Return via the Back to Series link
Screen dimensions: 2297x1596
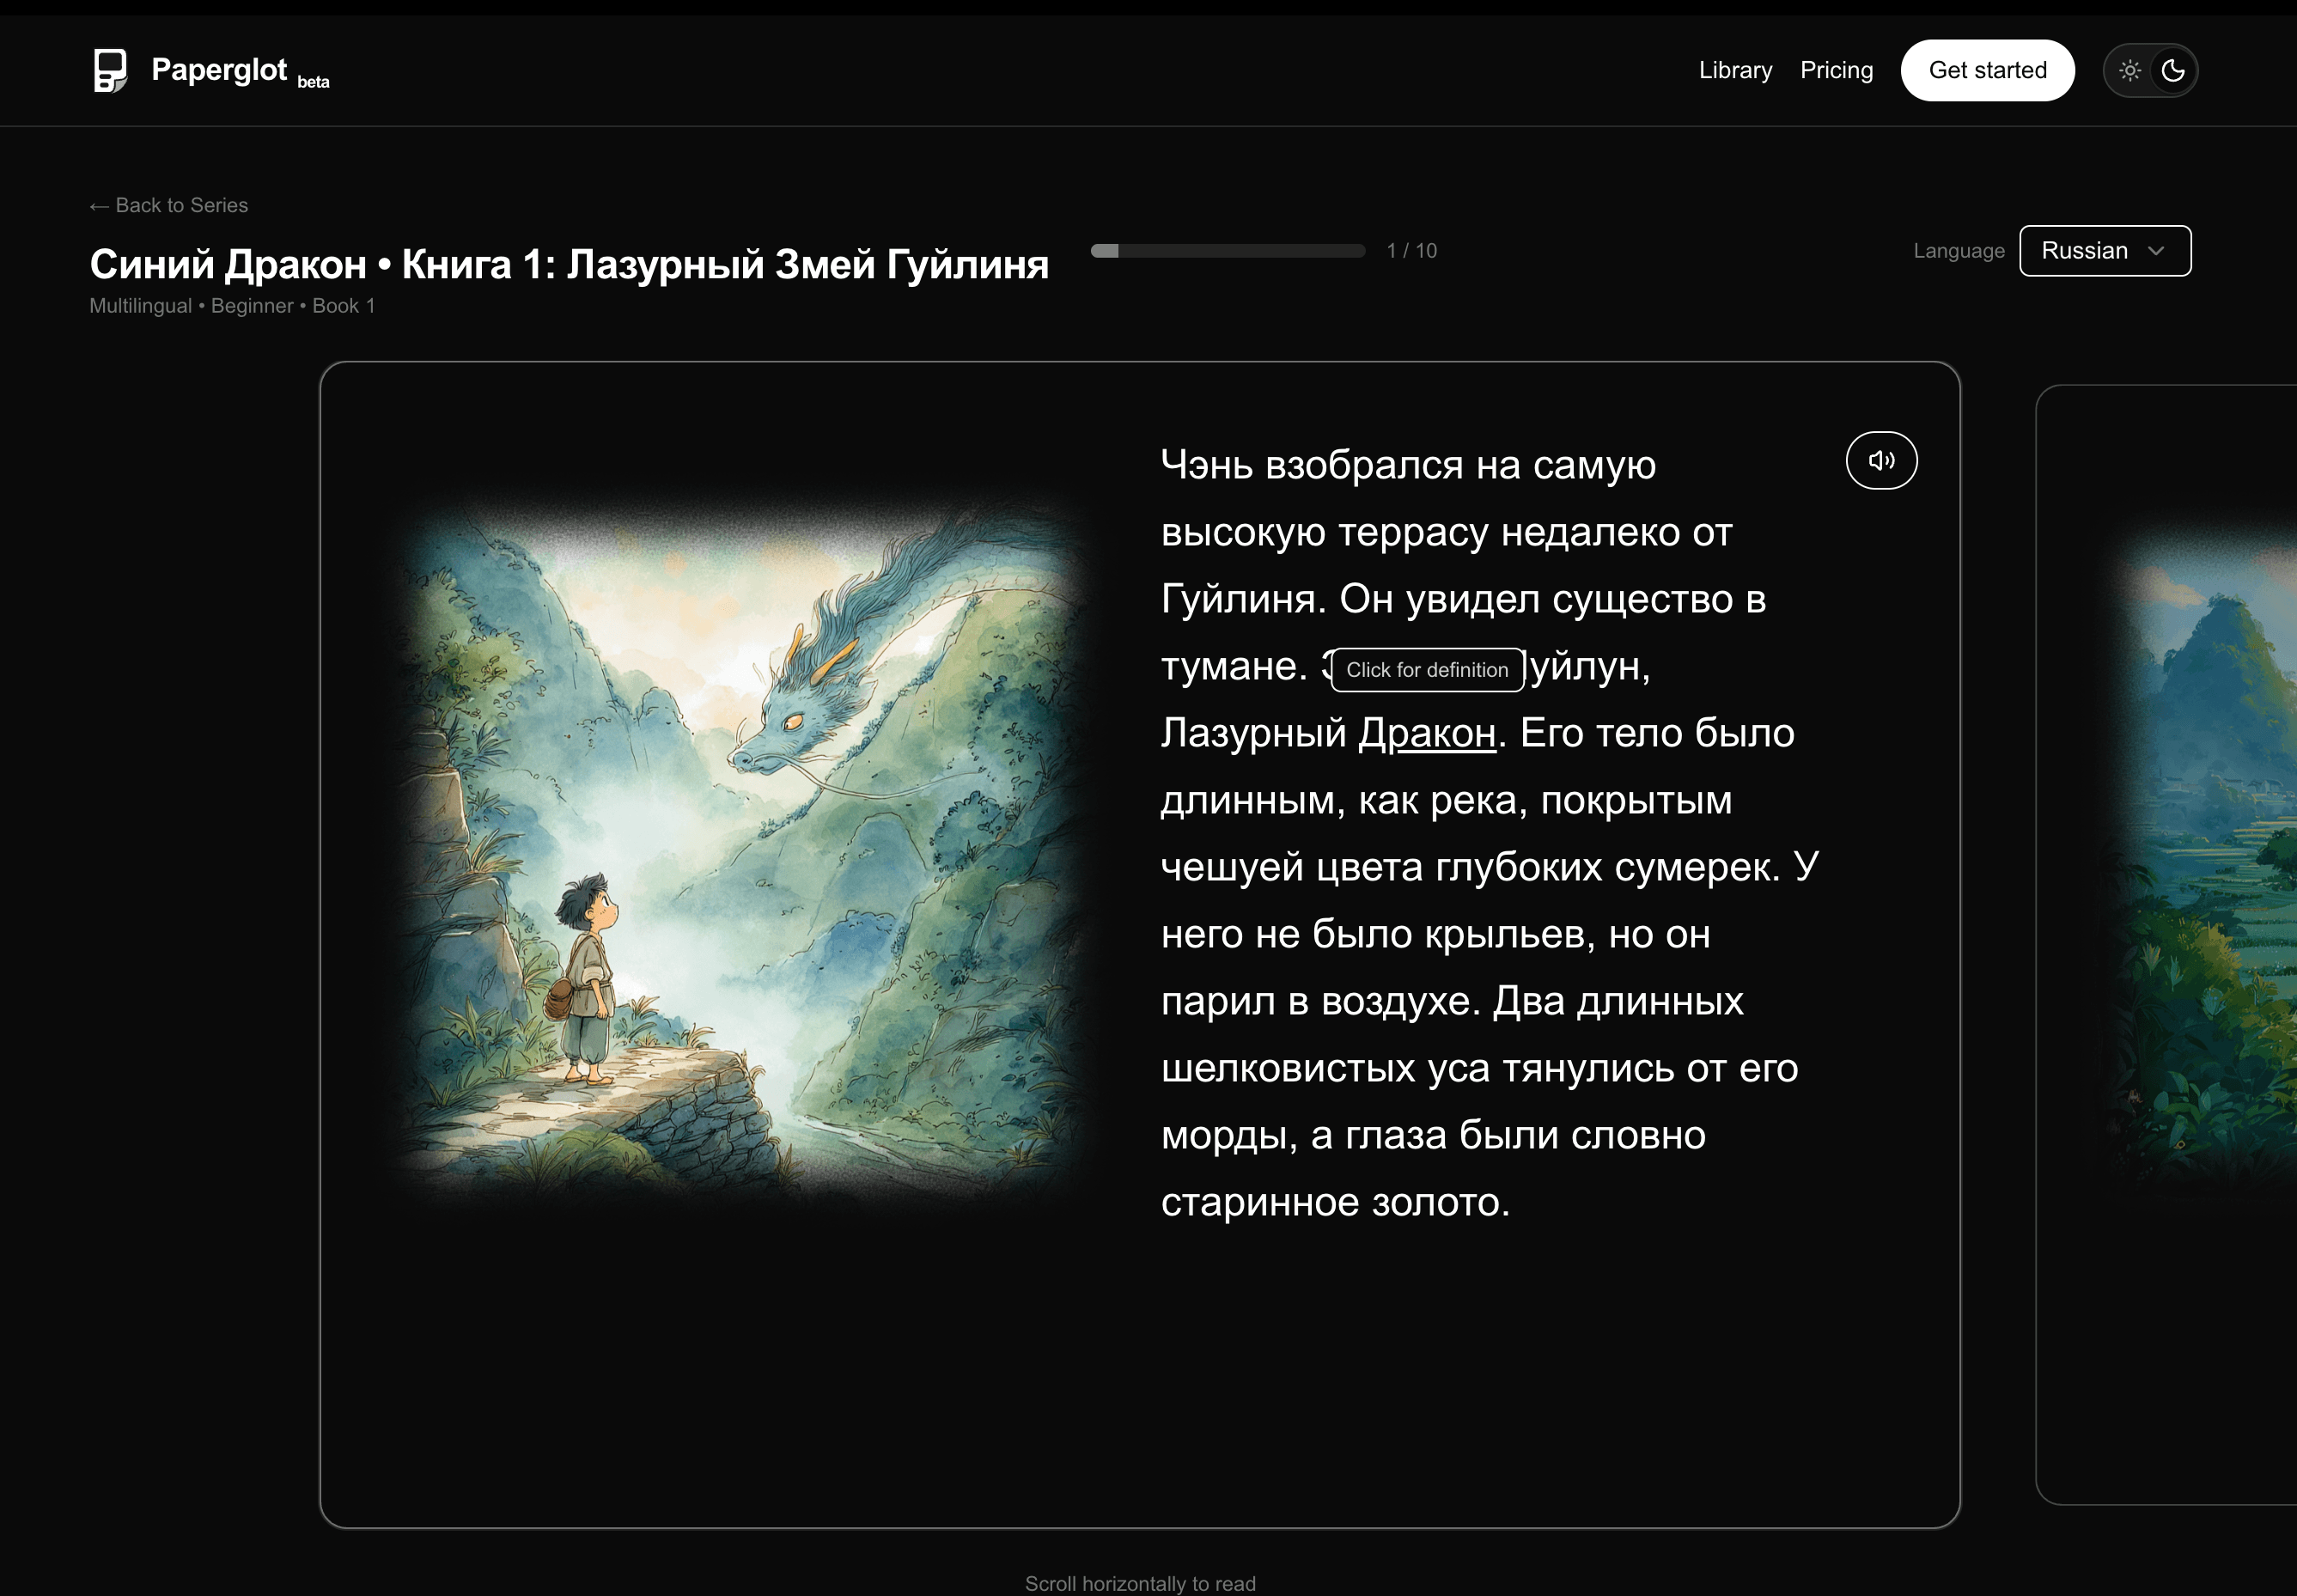pos(168,205)
